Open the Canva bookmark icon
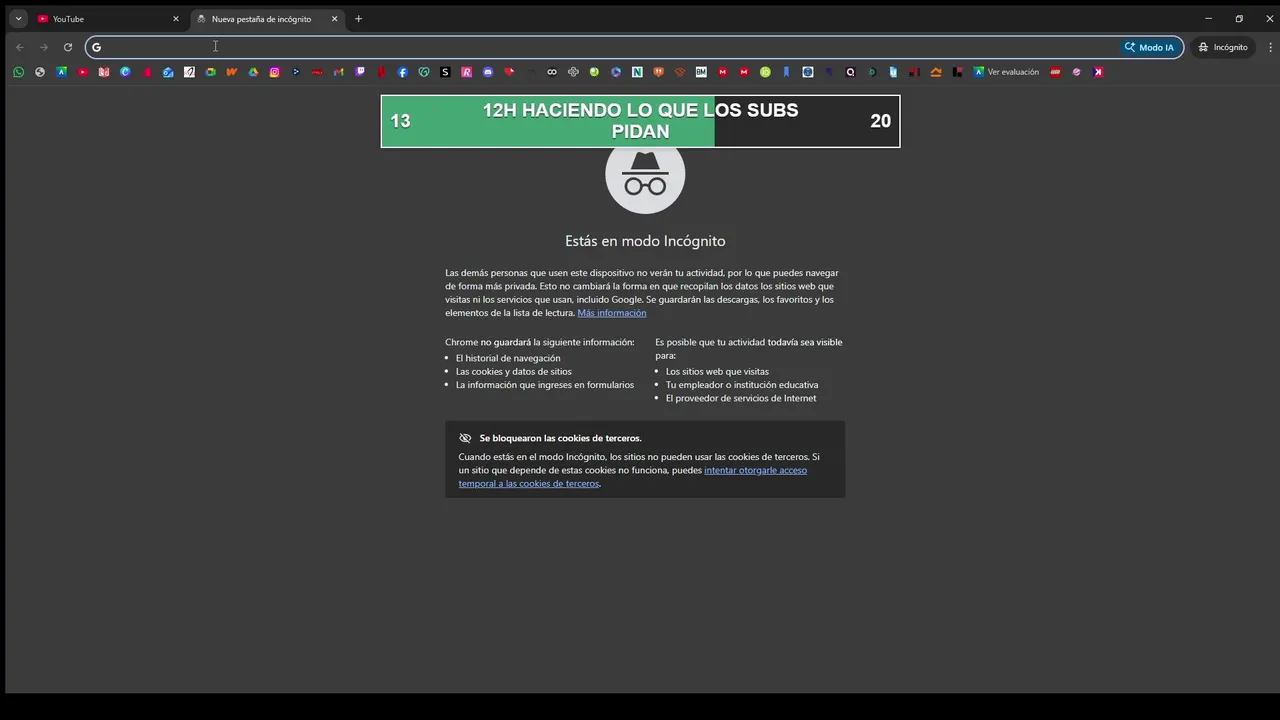Screen dimensions: 1280x720 pos(125,72)
